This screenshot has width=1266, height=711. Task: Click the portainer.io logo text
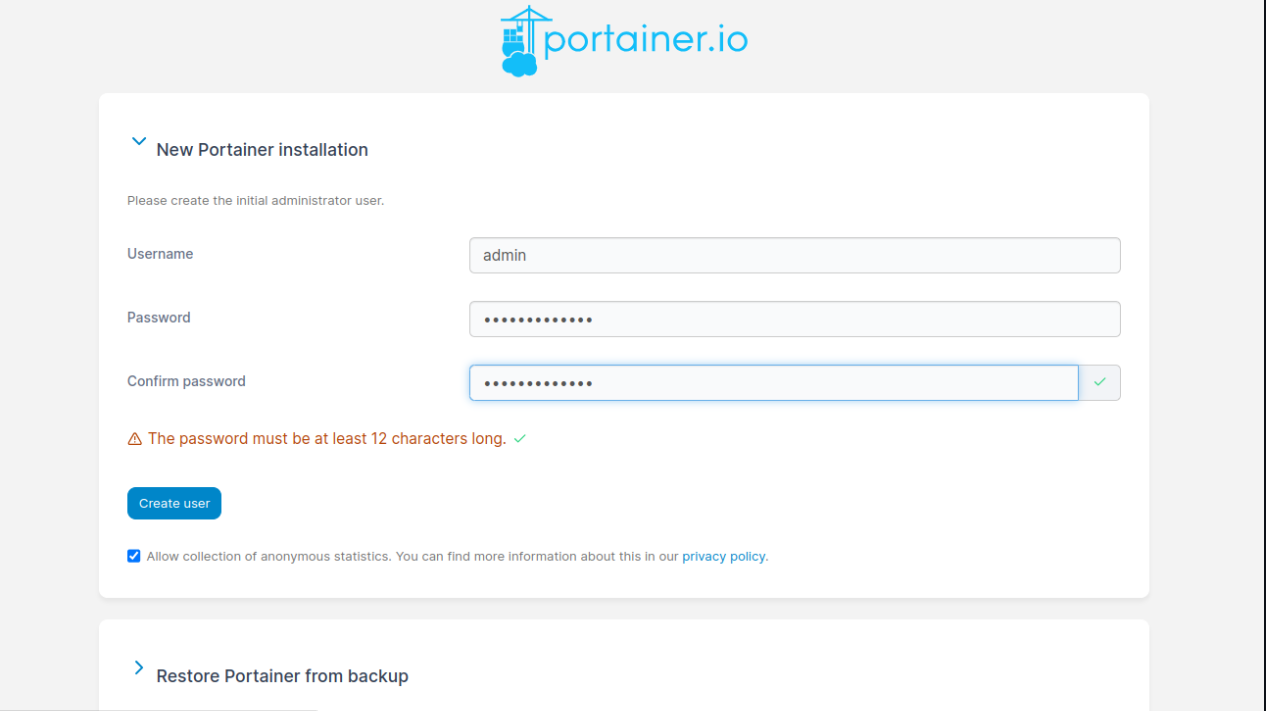coord(646,41)
